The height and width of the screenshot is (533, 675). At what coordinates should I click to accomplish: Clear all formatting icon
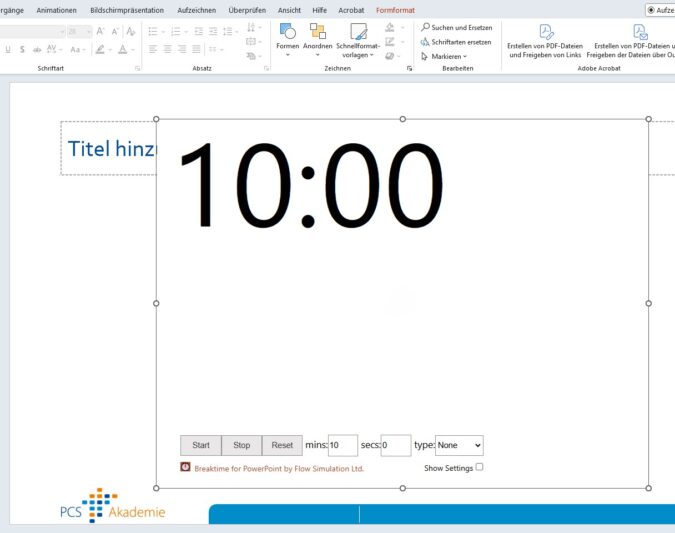[x=131, y=31]
